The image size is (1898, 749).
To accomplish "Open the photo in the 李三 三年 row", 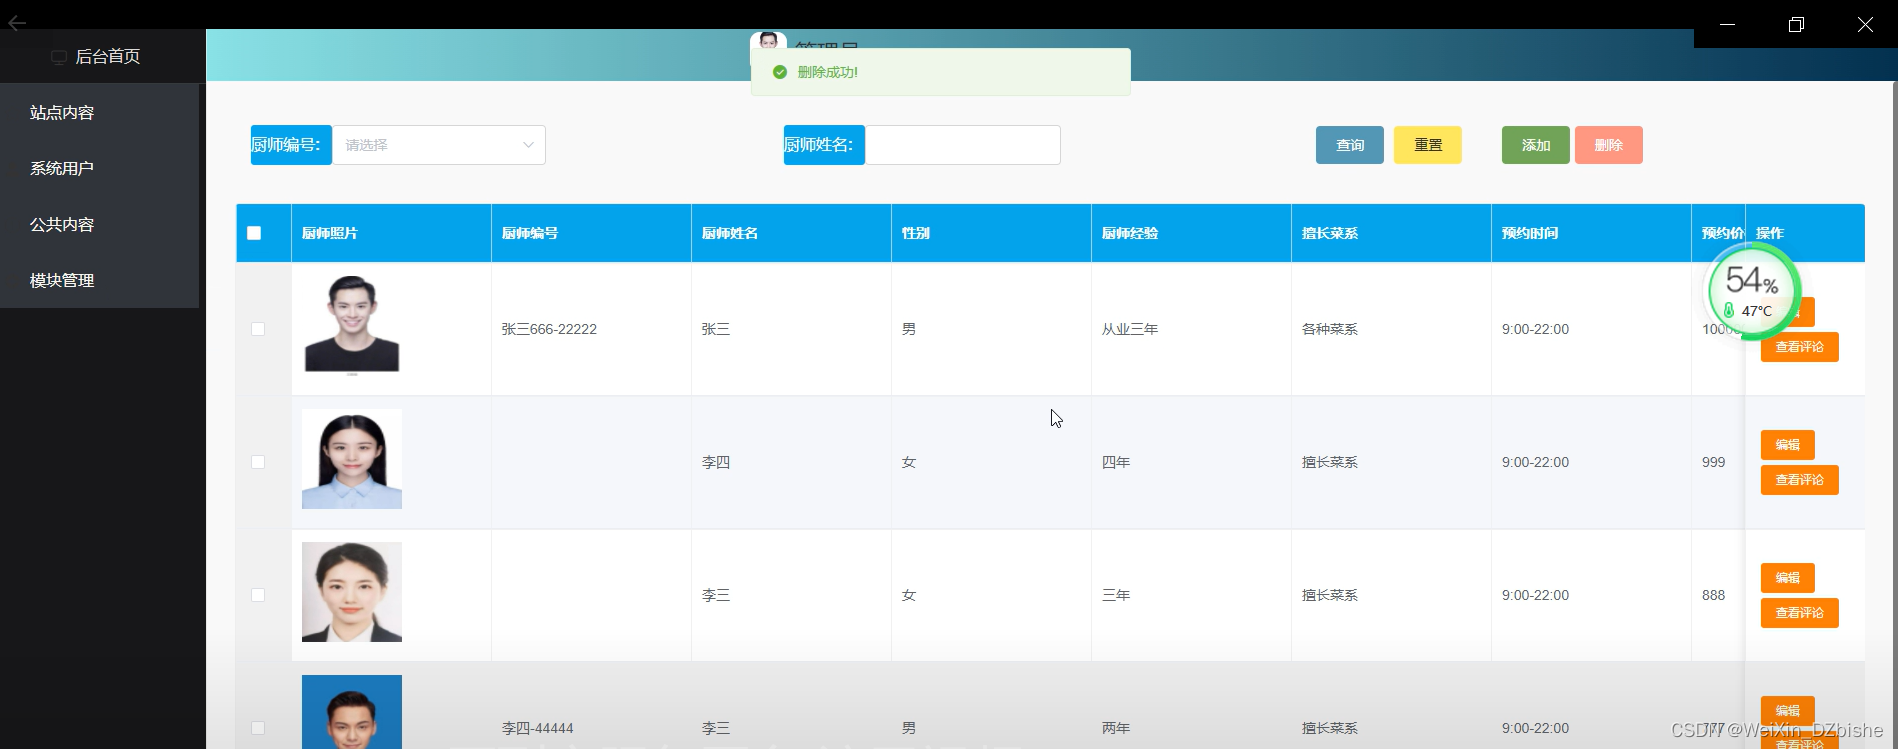I will click(x=352, y=592).
